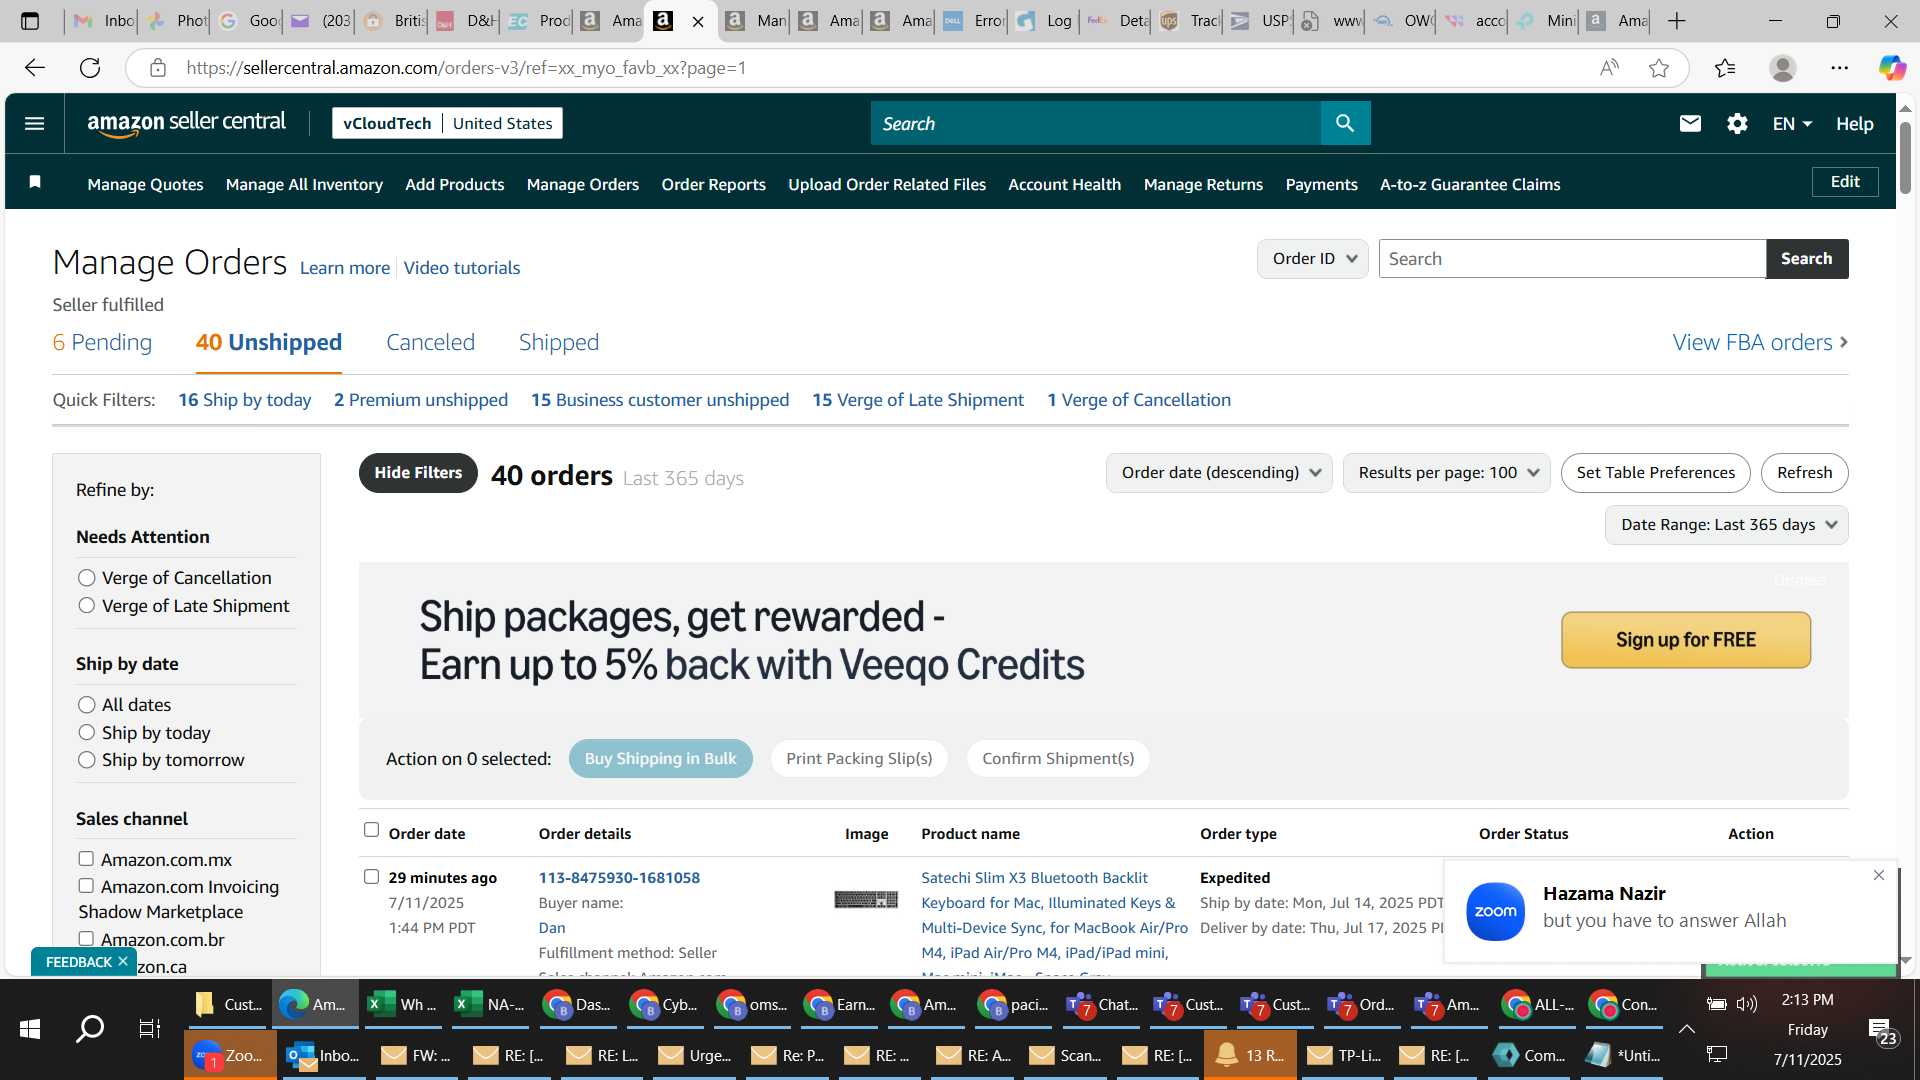Open the Canceled orders tab
Screen dimensions: 1920x1080
click(430, 342)
